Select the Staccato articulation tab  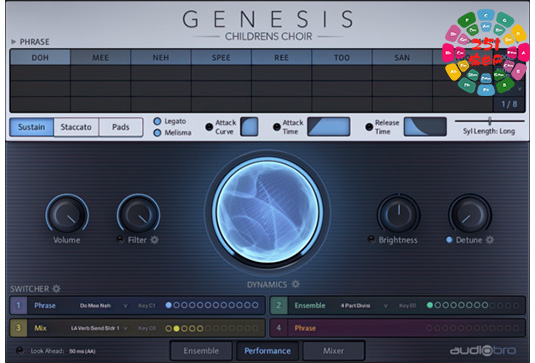pyautogui.click(x=76, y=127)
